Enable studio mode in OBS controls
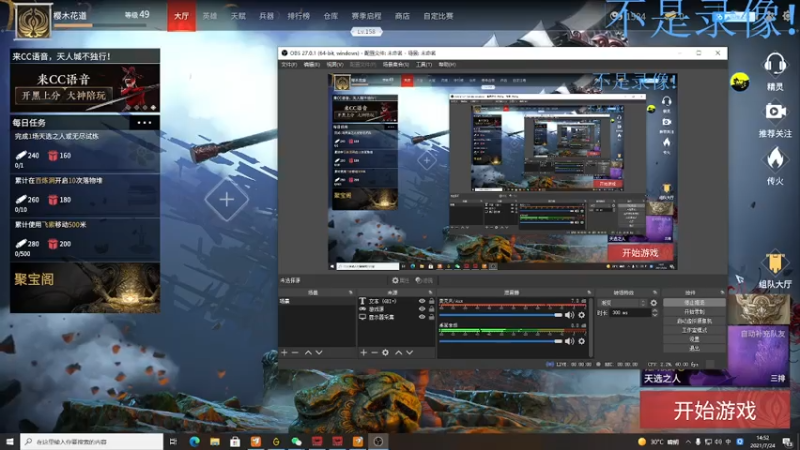800x450 pixels. 694,330
